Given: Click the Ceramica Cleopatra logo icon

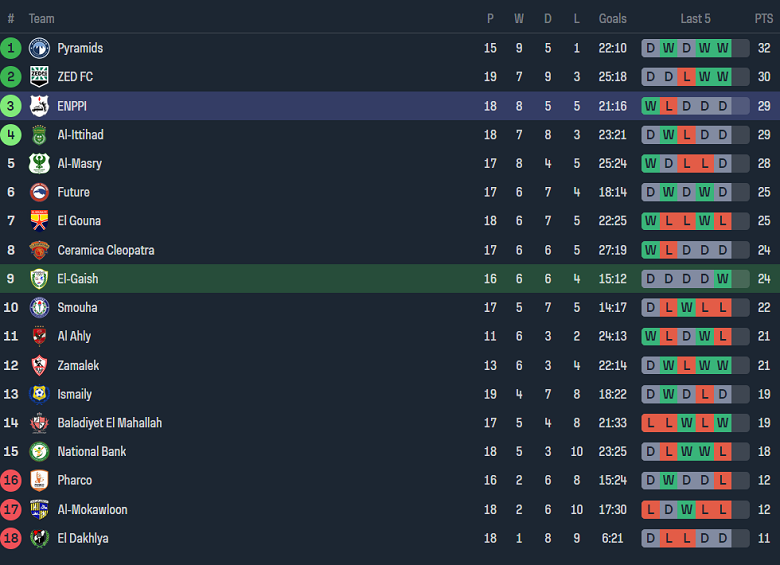Looking at the screenshot, I should [39, 250].
